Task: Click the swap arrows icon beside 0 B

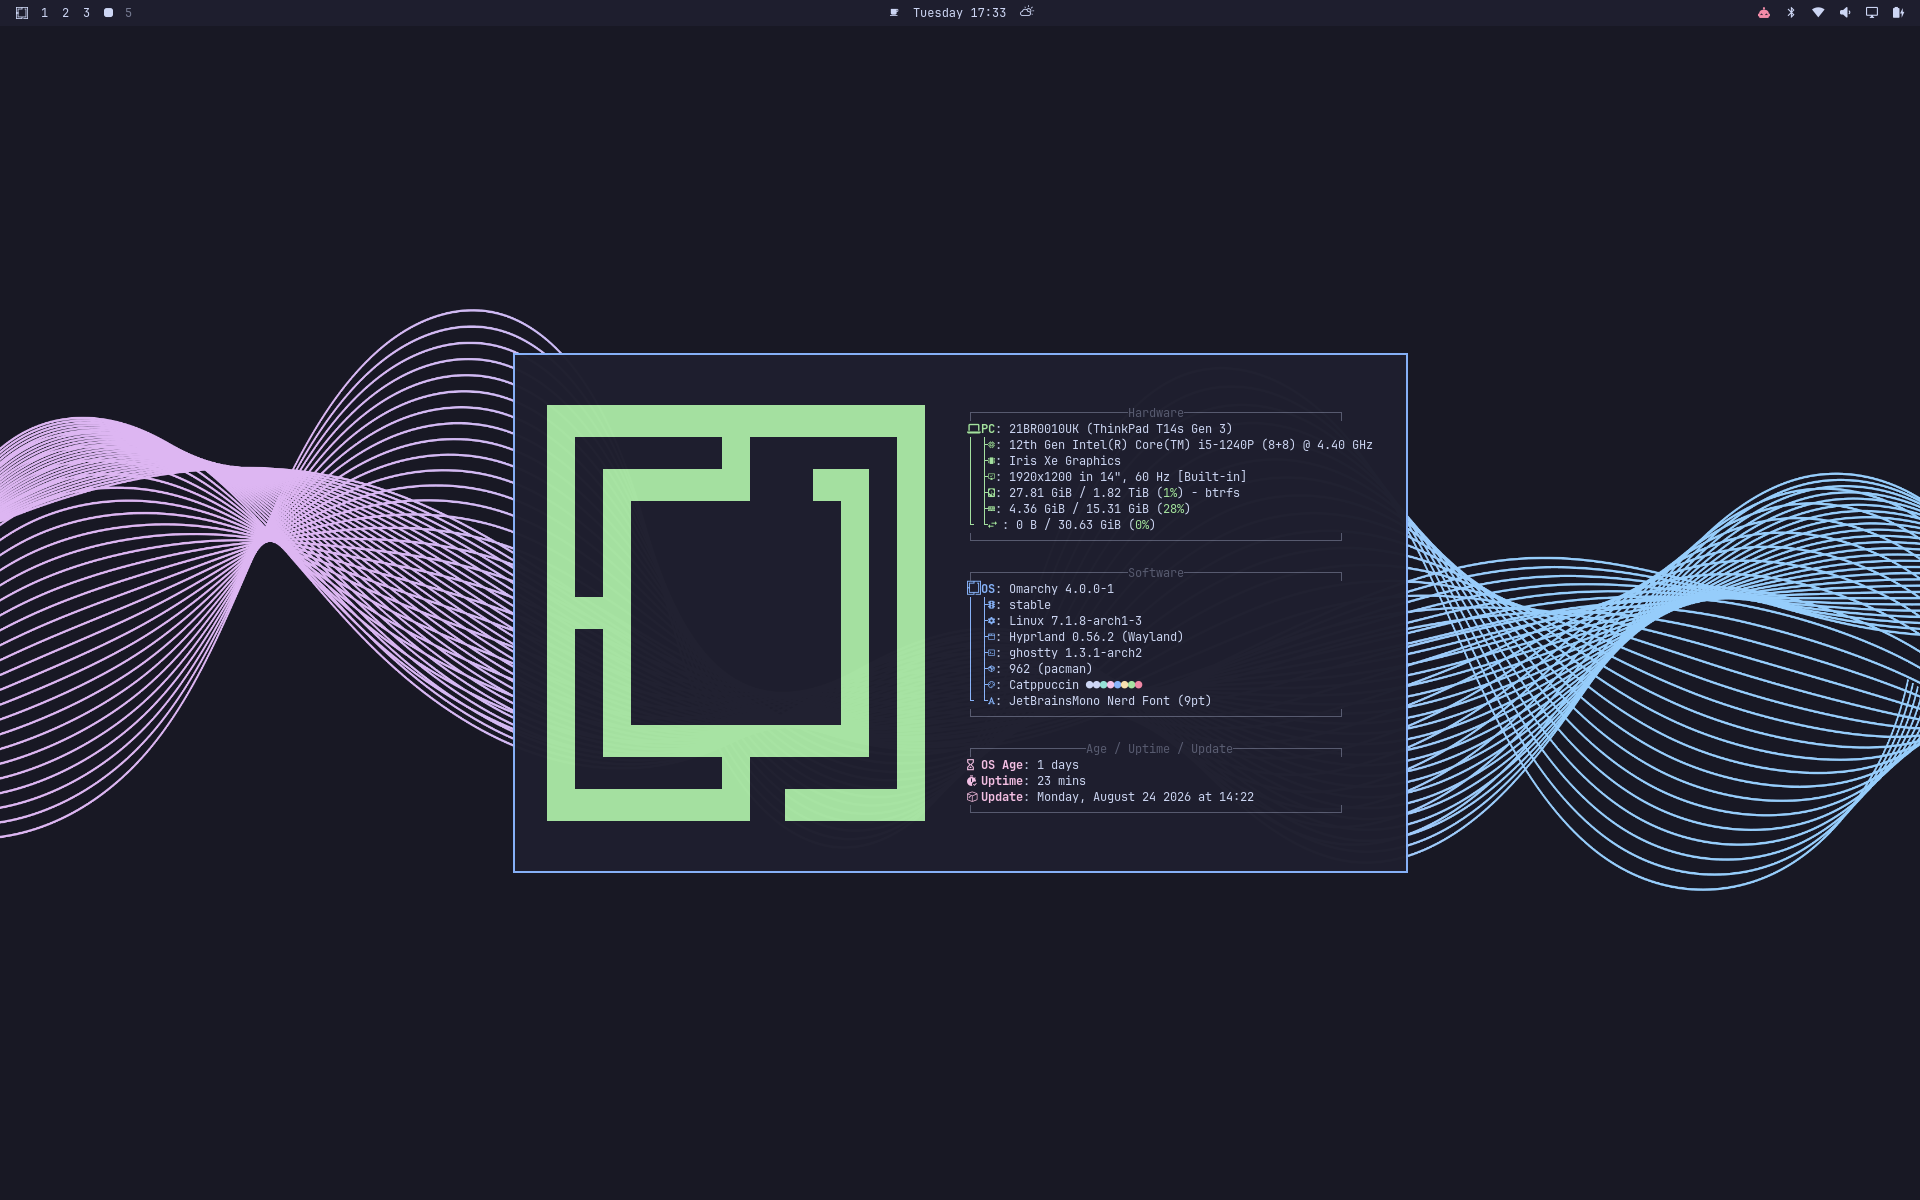Action: [x=992, y=524]
